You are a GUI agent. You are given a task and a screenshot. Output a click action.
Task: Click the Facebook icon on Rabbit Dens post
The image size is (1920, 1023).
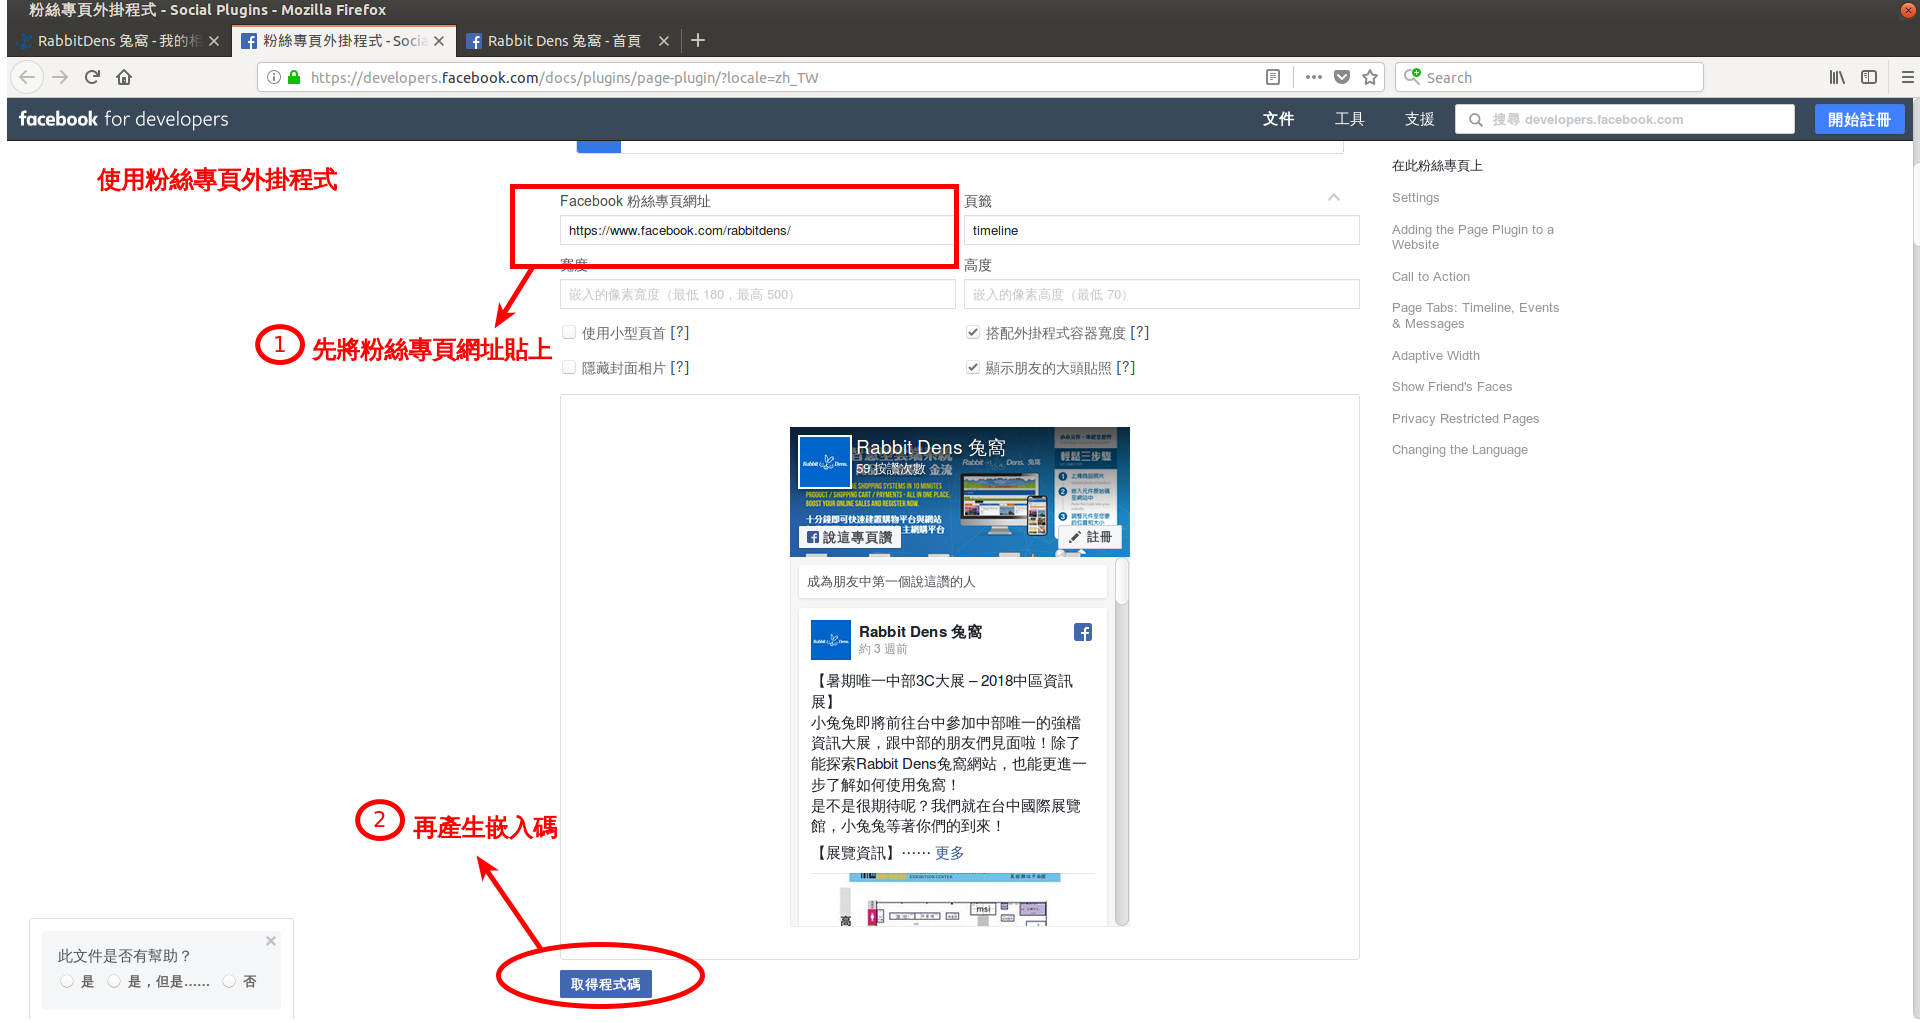[1083, 632]
